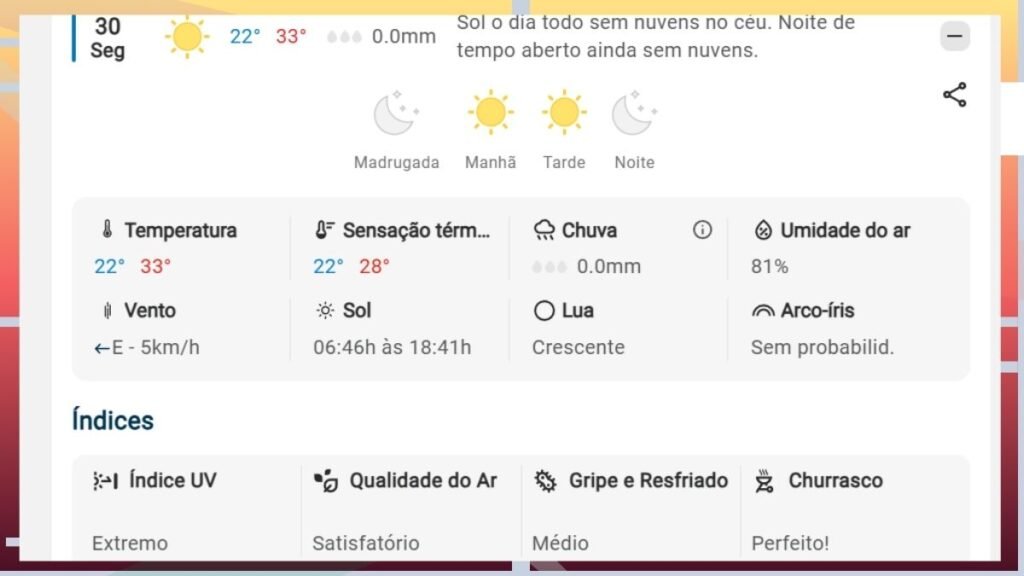Click the Sol sunrise and sunset times
This screenshot has height=576, width=1024.
(392, 347)
